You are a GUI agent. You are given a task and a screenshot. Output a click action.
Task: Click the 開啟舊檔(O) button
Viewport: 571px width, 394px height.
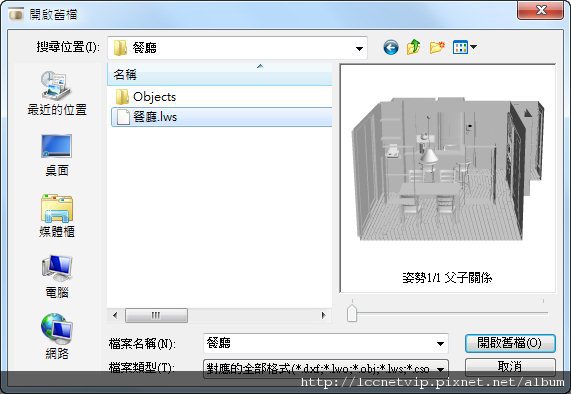pyautogui.click(x=510, y=343)
